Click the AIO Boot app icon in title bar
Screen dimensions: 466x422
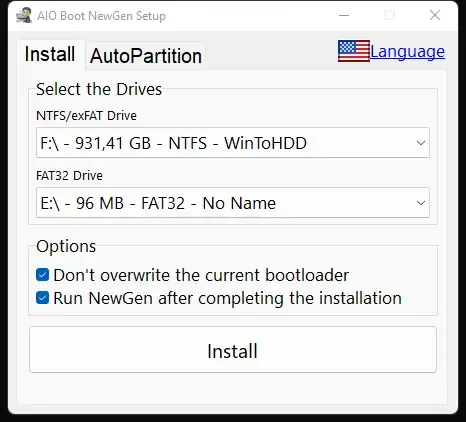(x=24, y=15)
